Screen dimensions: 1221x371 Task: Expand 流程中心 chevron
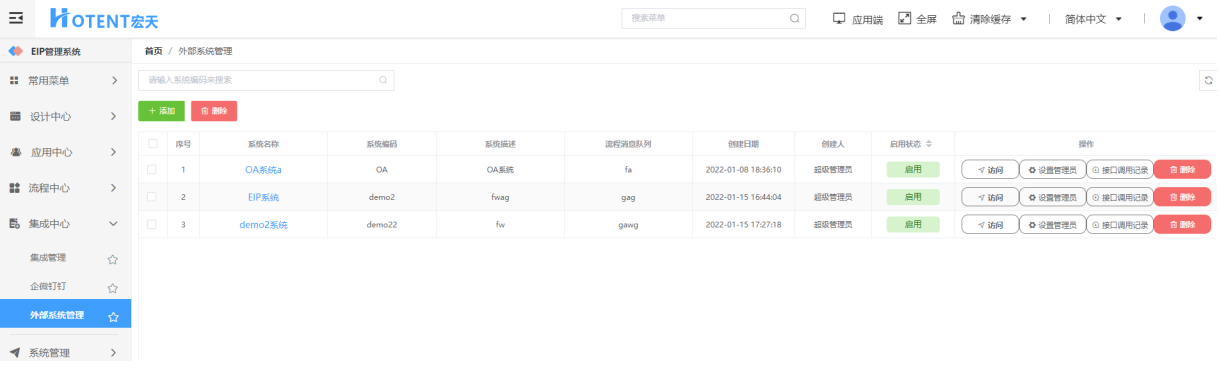click(114, 188)
